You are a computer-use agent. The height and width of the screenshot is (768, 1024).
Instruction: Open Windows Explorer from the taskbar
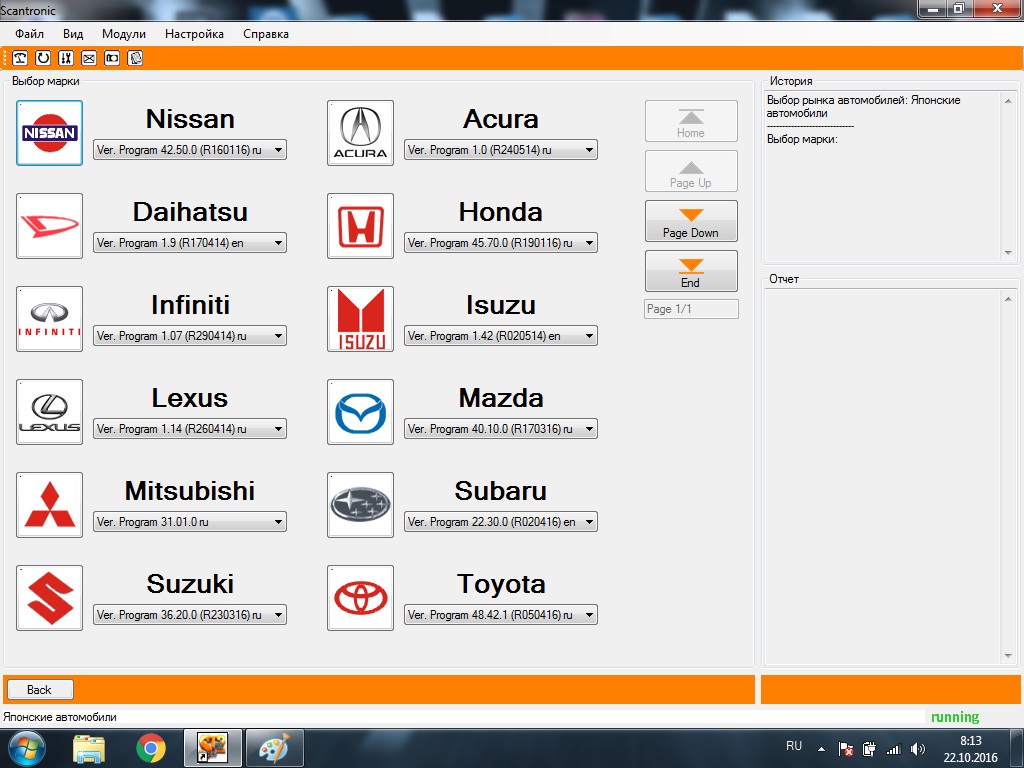coord(89,749)
